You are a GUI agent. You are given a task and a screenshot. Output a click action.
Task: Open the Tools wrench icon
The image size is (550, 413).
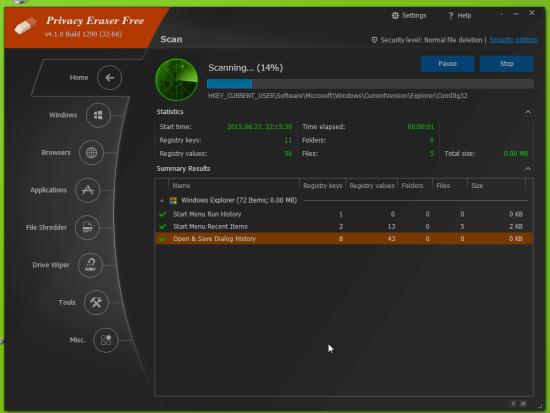pyautogui.click(x=96, y=302)
